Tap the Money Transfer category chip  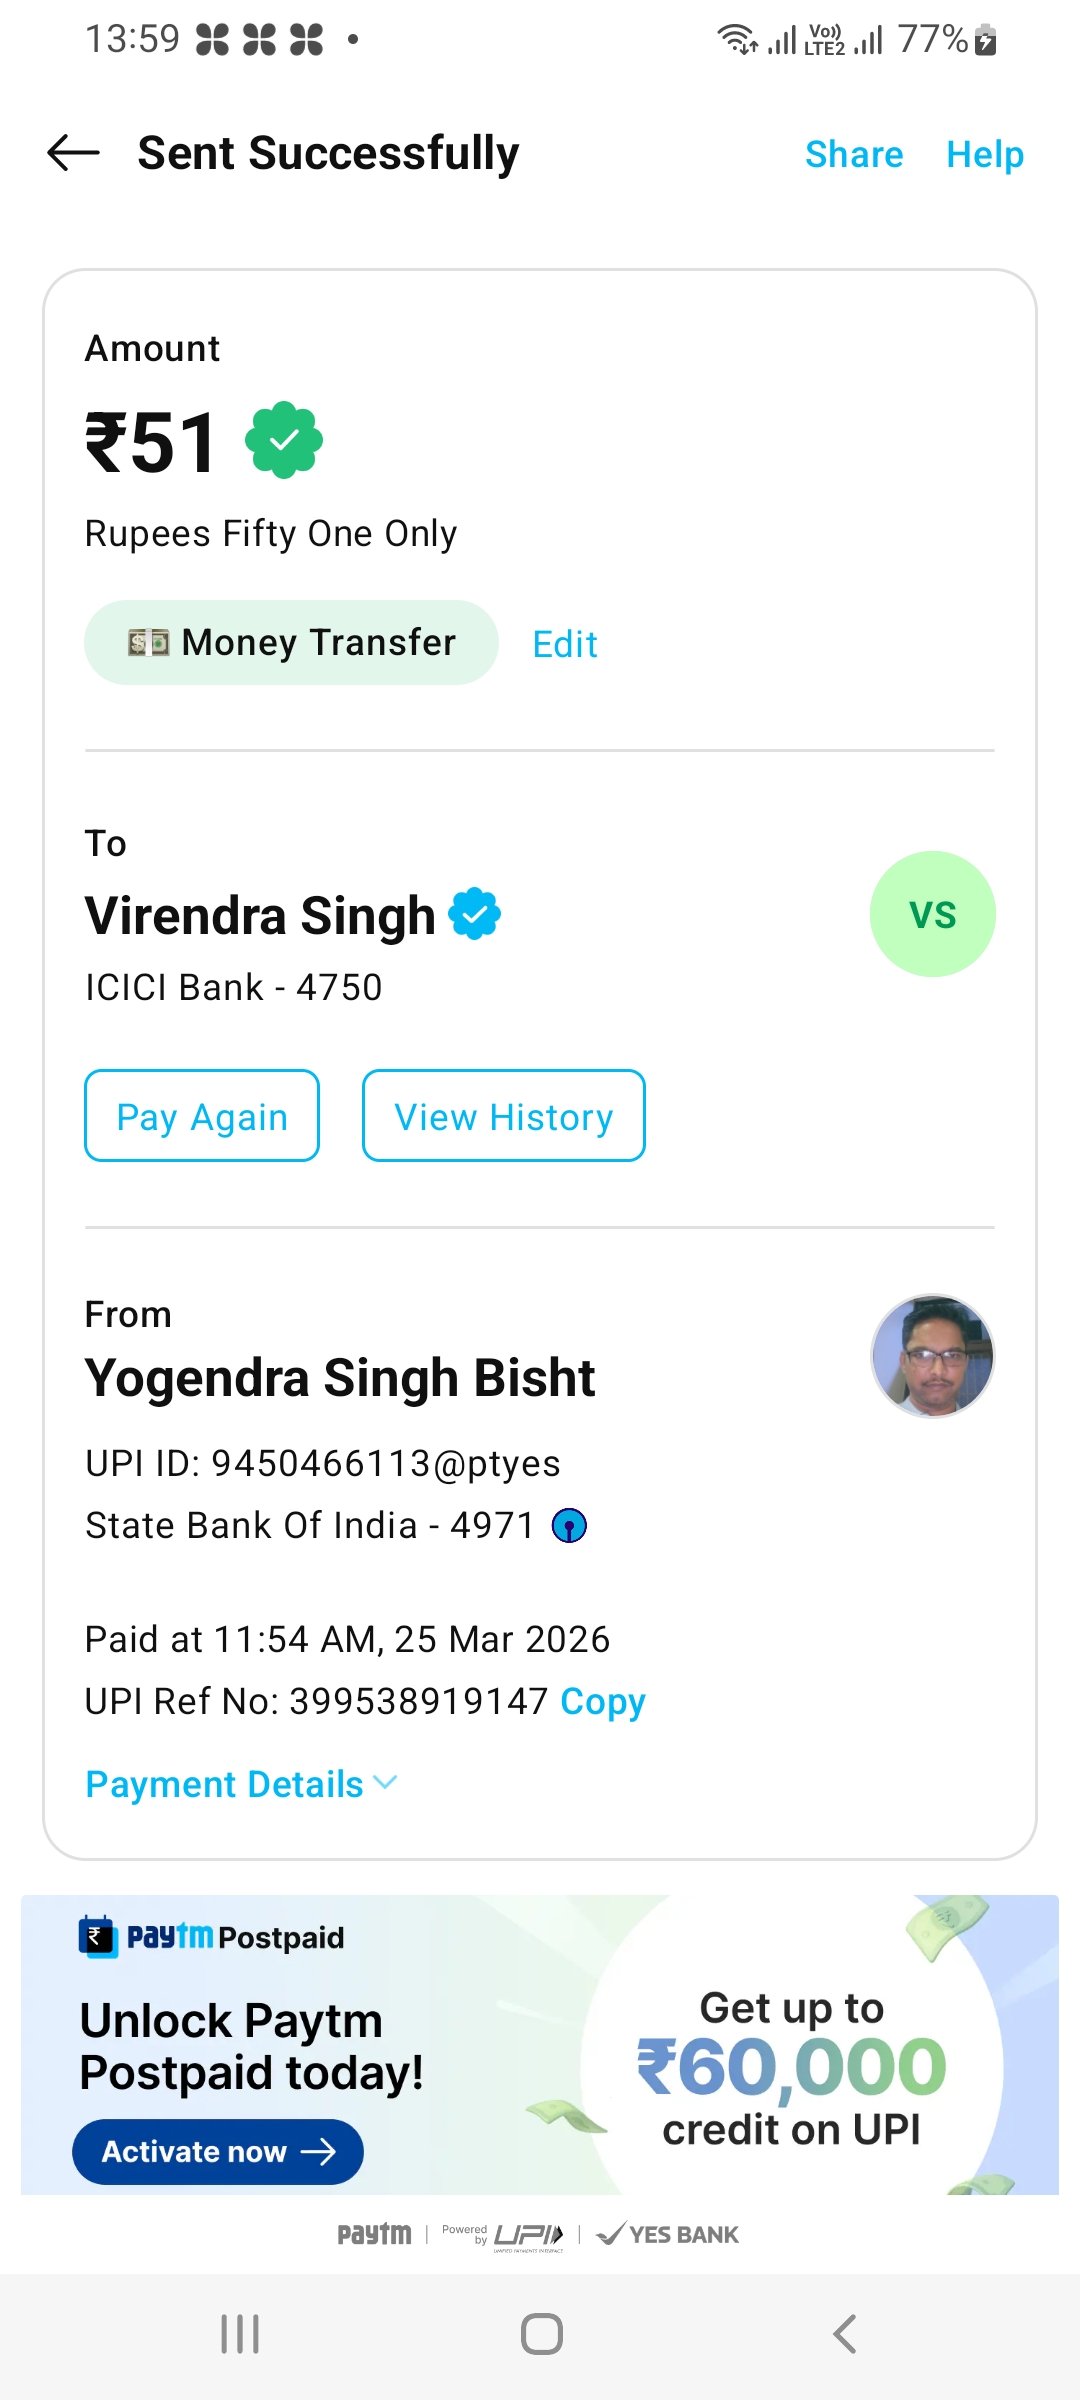tap(291, 642)
